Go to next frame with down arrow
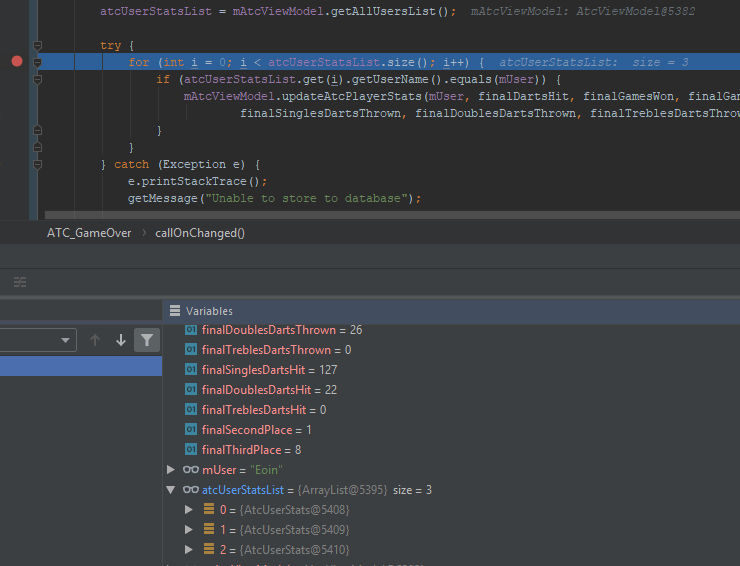 pyautogui.click(x=121, y=340)
